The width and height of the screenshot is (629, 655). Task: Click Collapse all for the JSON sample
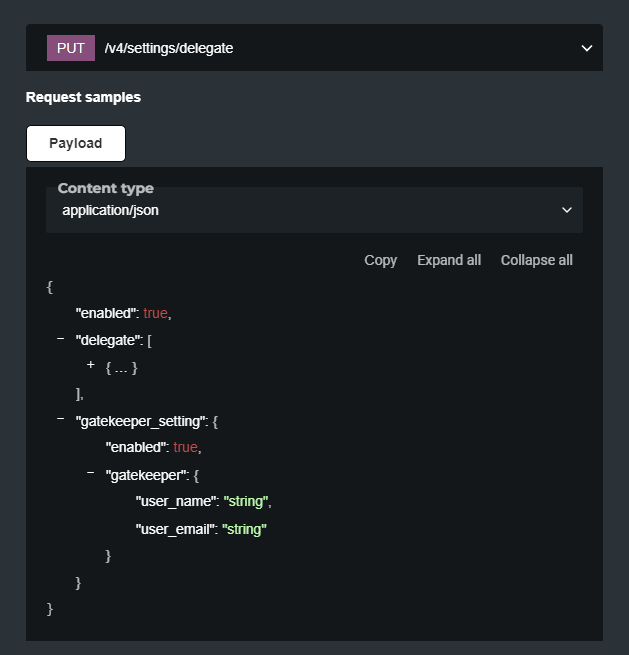(536, 260)
